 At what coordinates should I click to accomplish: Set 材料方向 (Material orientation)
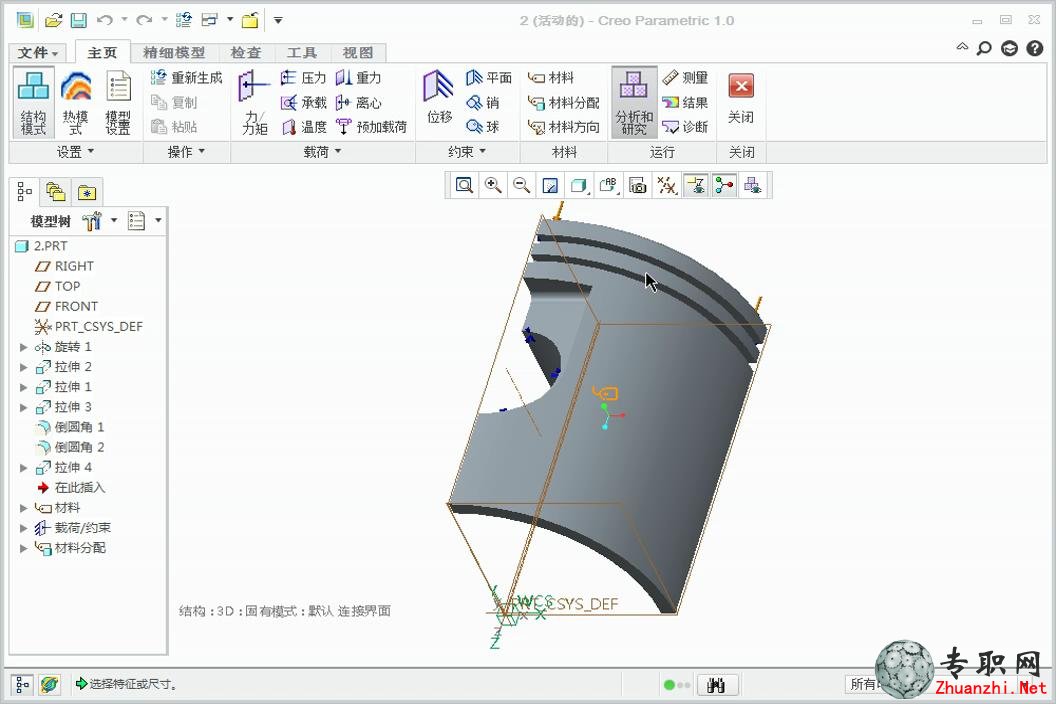[563, 127]
